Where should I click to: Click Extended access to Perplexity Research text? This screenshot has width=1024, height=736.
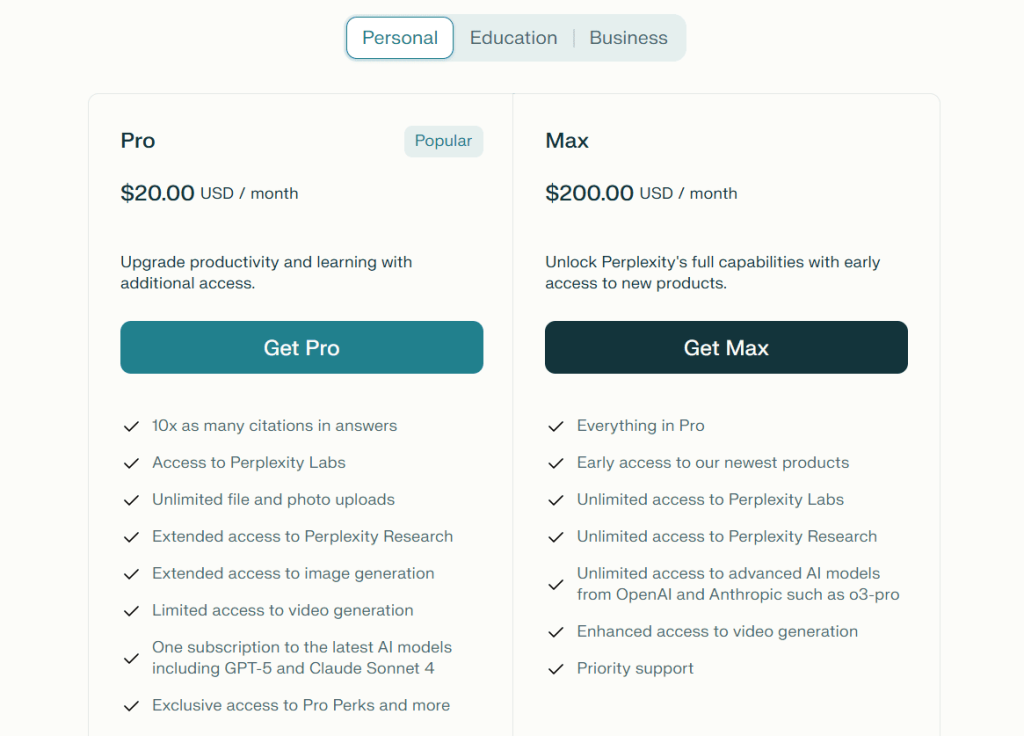(302, 537)
